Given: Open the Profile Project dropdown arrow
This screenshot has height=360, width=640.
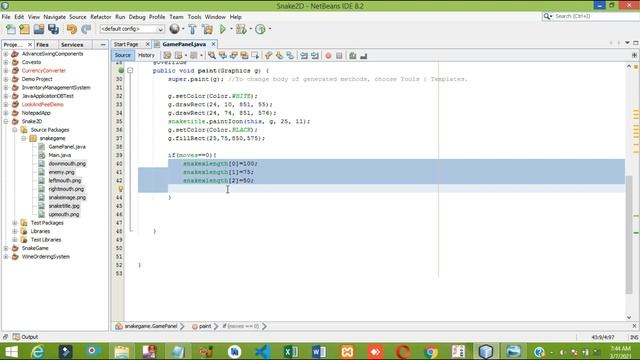Looking at the screenshot, I should 270,29.
